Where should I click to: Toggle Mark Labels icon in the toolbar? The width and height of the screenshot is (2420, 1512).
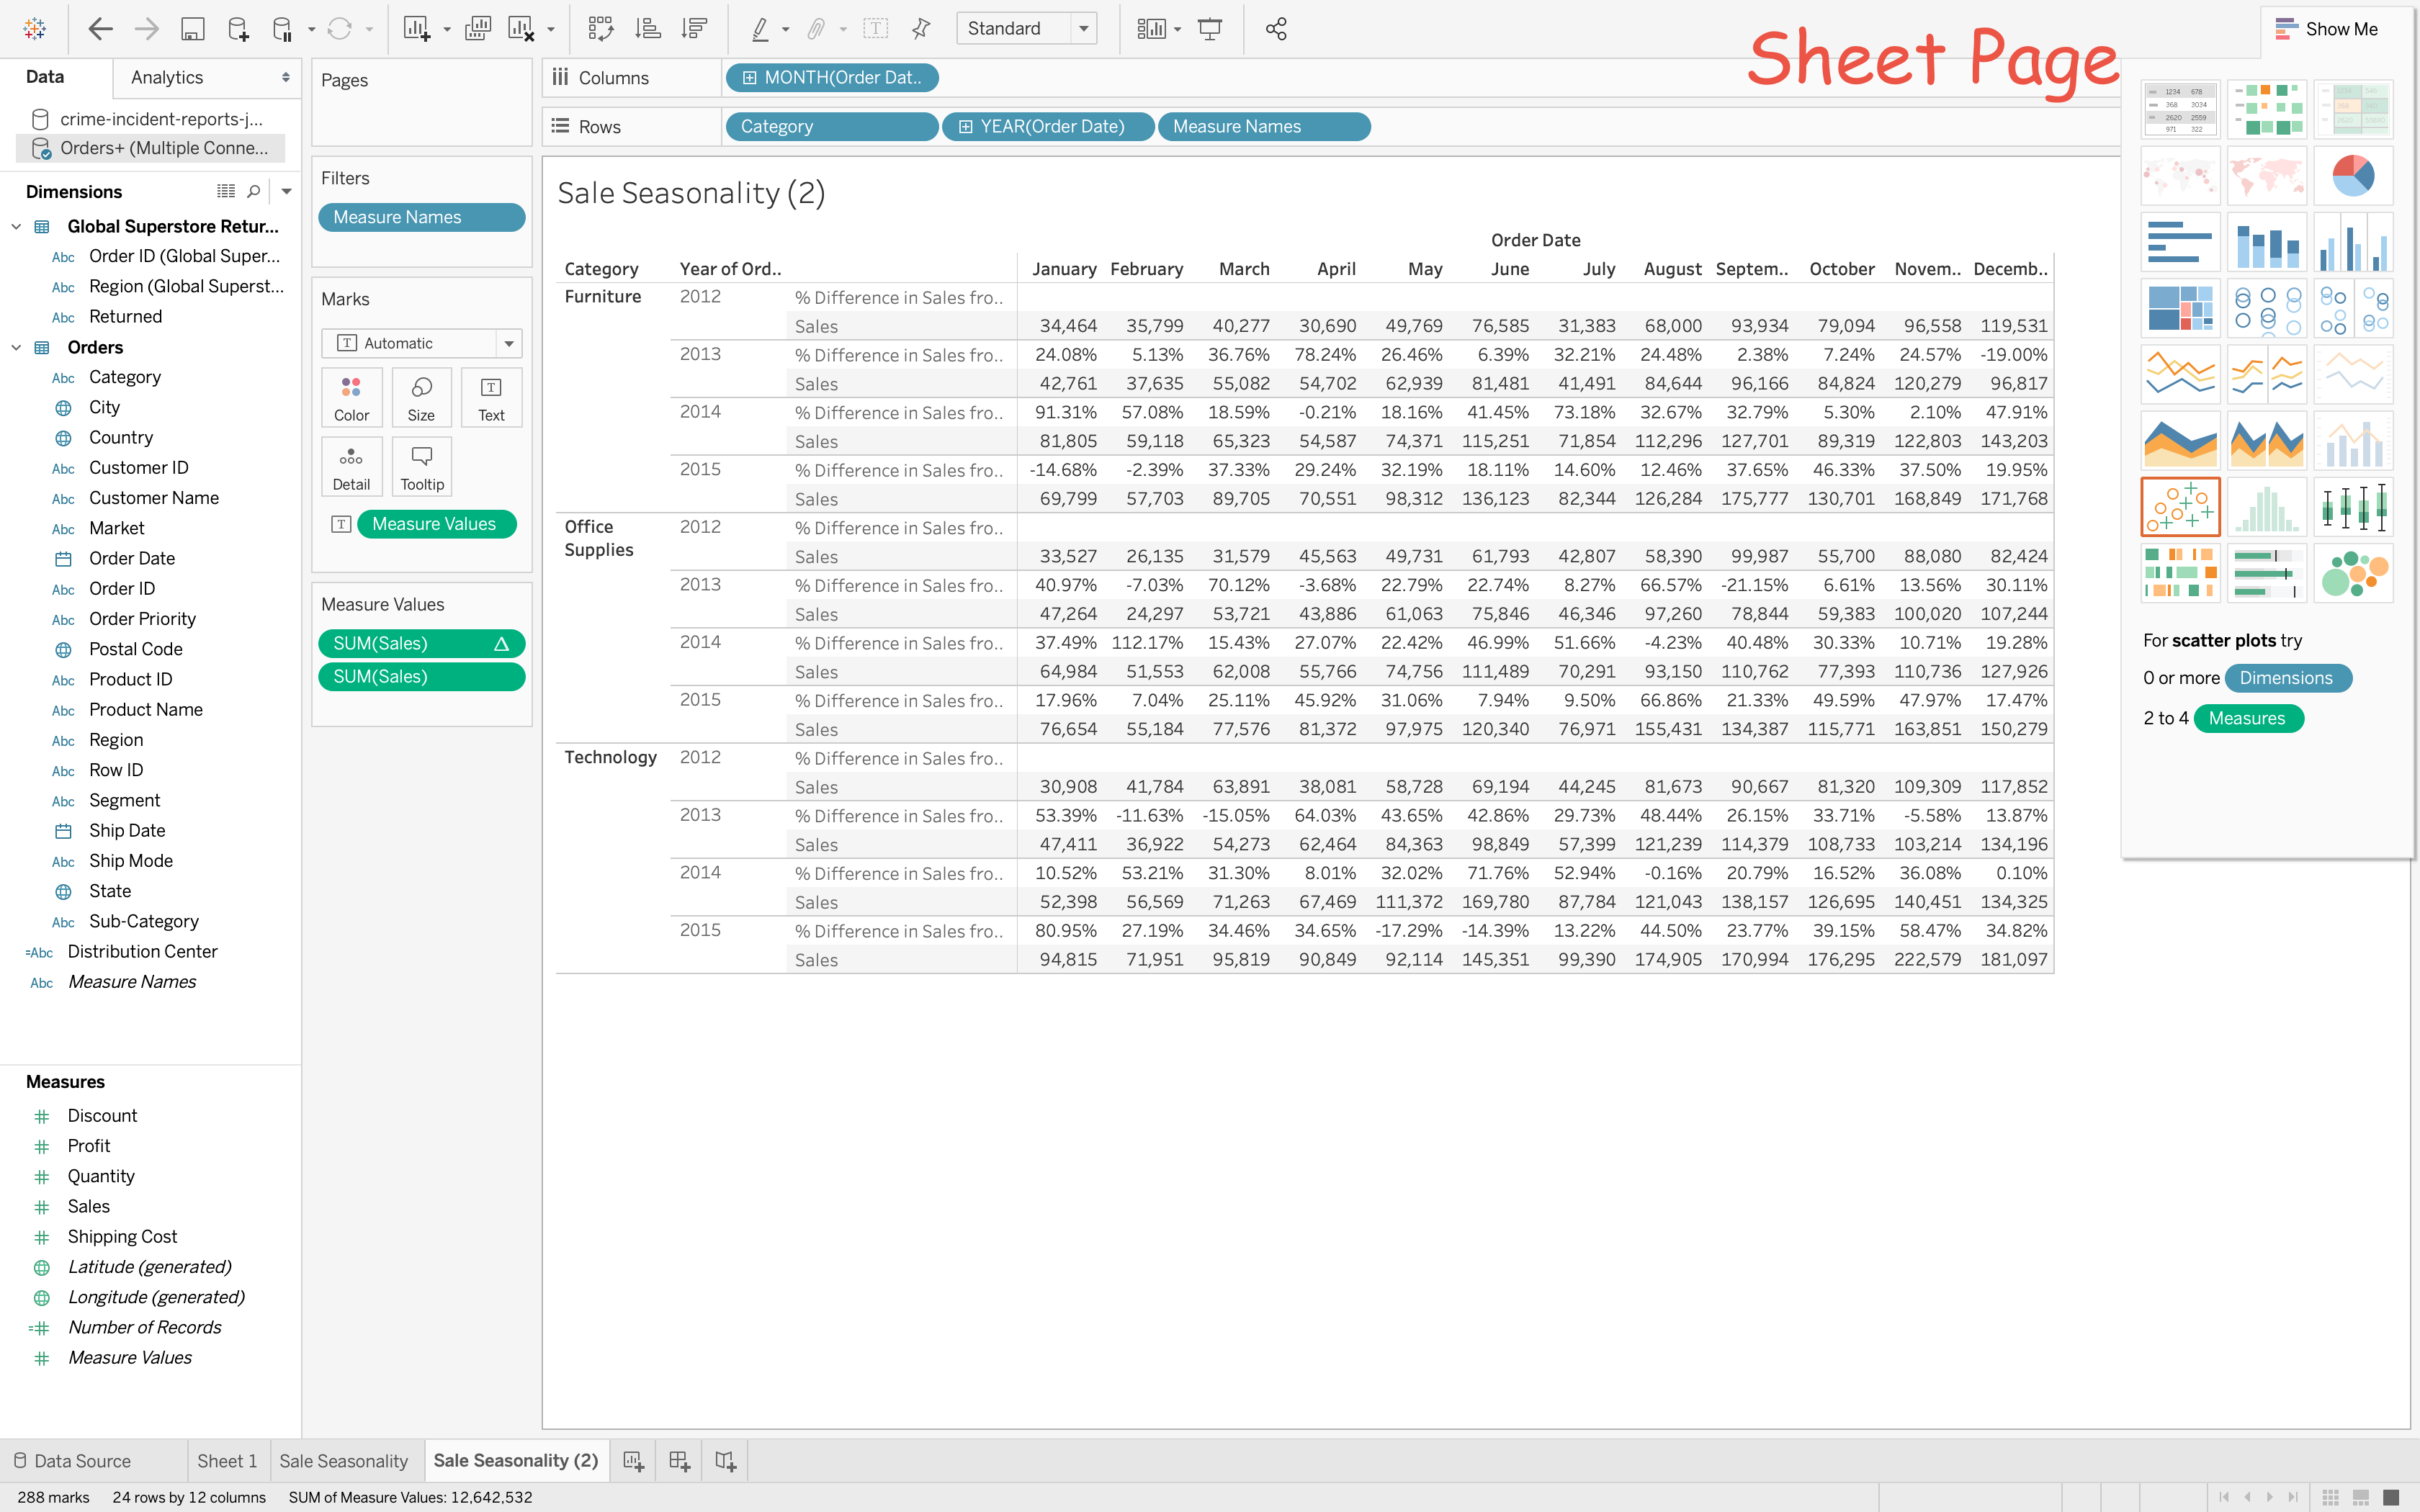875,29
